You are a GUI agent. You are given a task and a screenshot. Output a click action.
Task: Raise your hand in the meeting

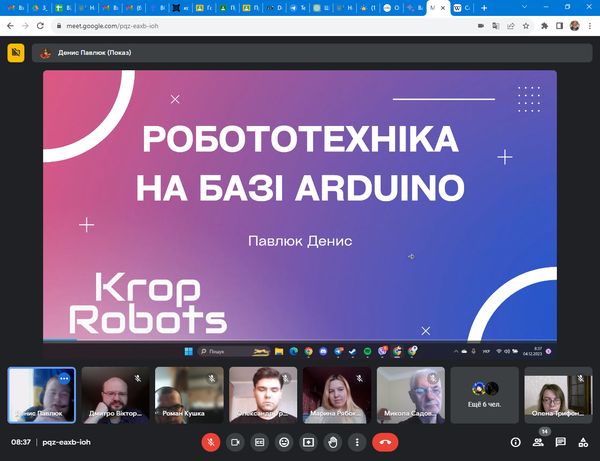(333, 441)
